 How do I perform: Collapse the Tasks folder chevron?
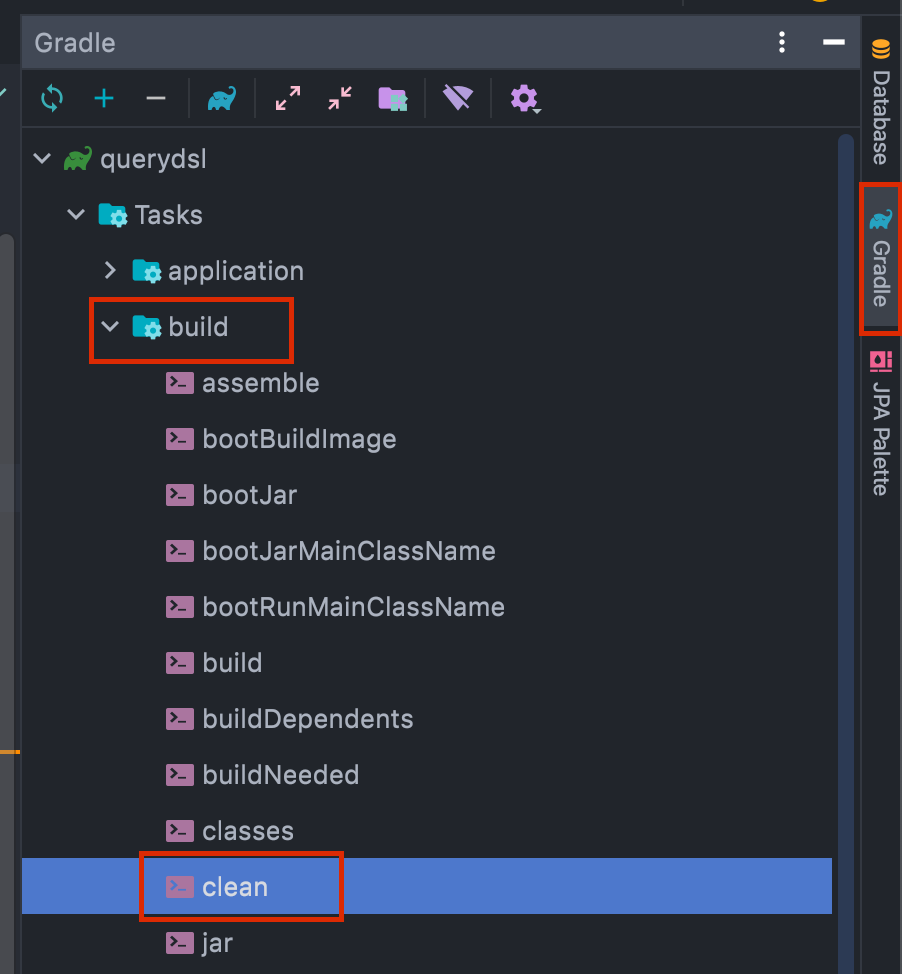pyautogui.click(x=76, y=215)
